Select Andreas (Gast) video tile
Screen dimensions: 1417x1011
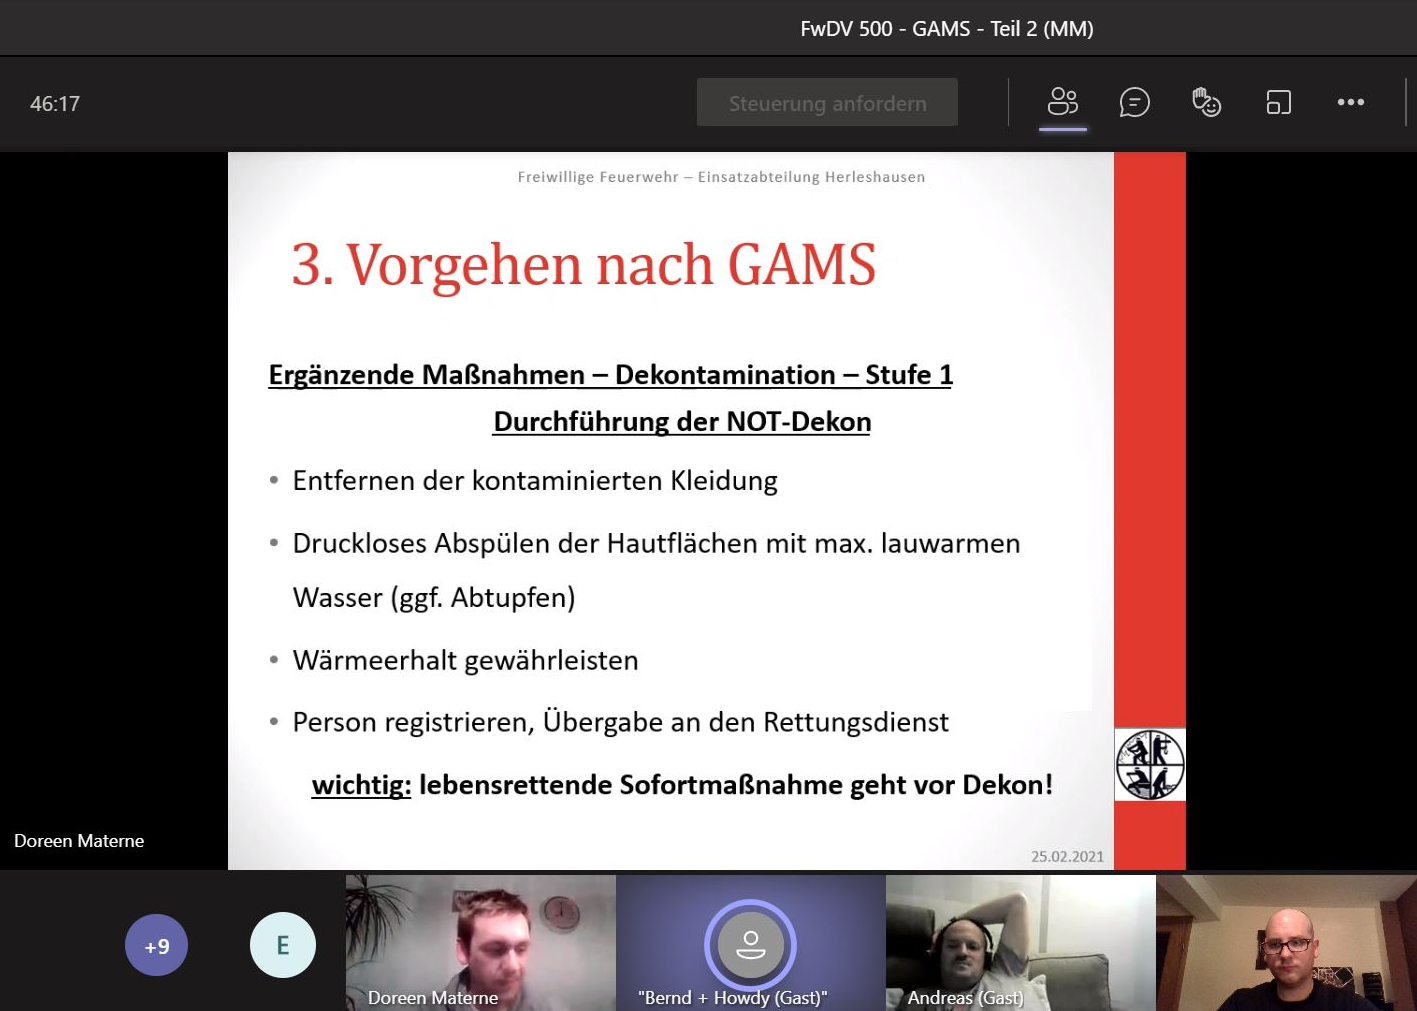1021,943
